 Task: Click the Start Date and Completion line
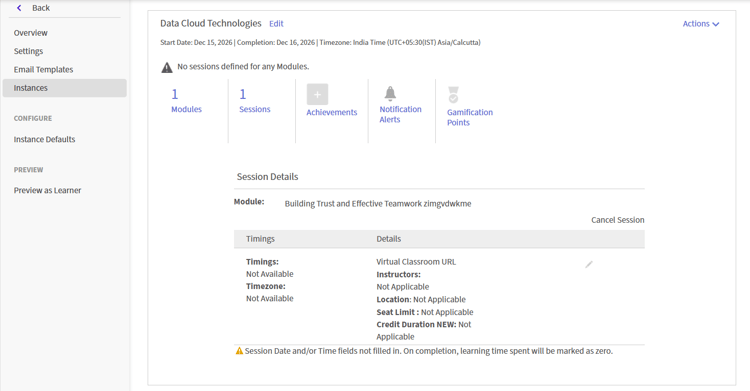(320, 42)
